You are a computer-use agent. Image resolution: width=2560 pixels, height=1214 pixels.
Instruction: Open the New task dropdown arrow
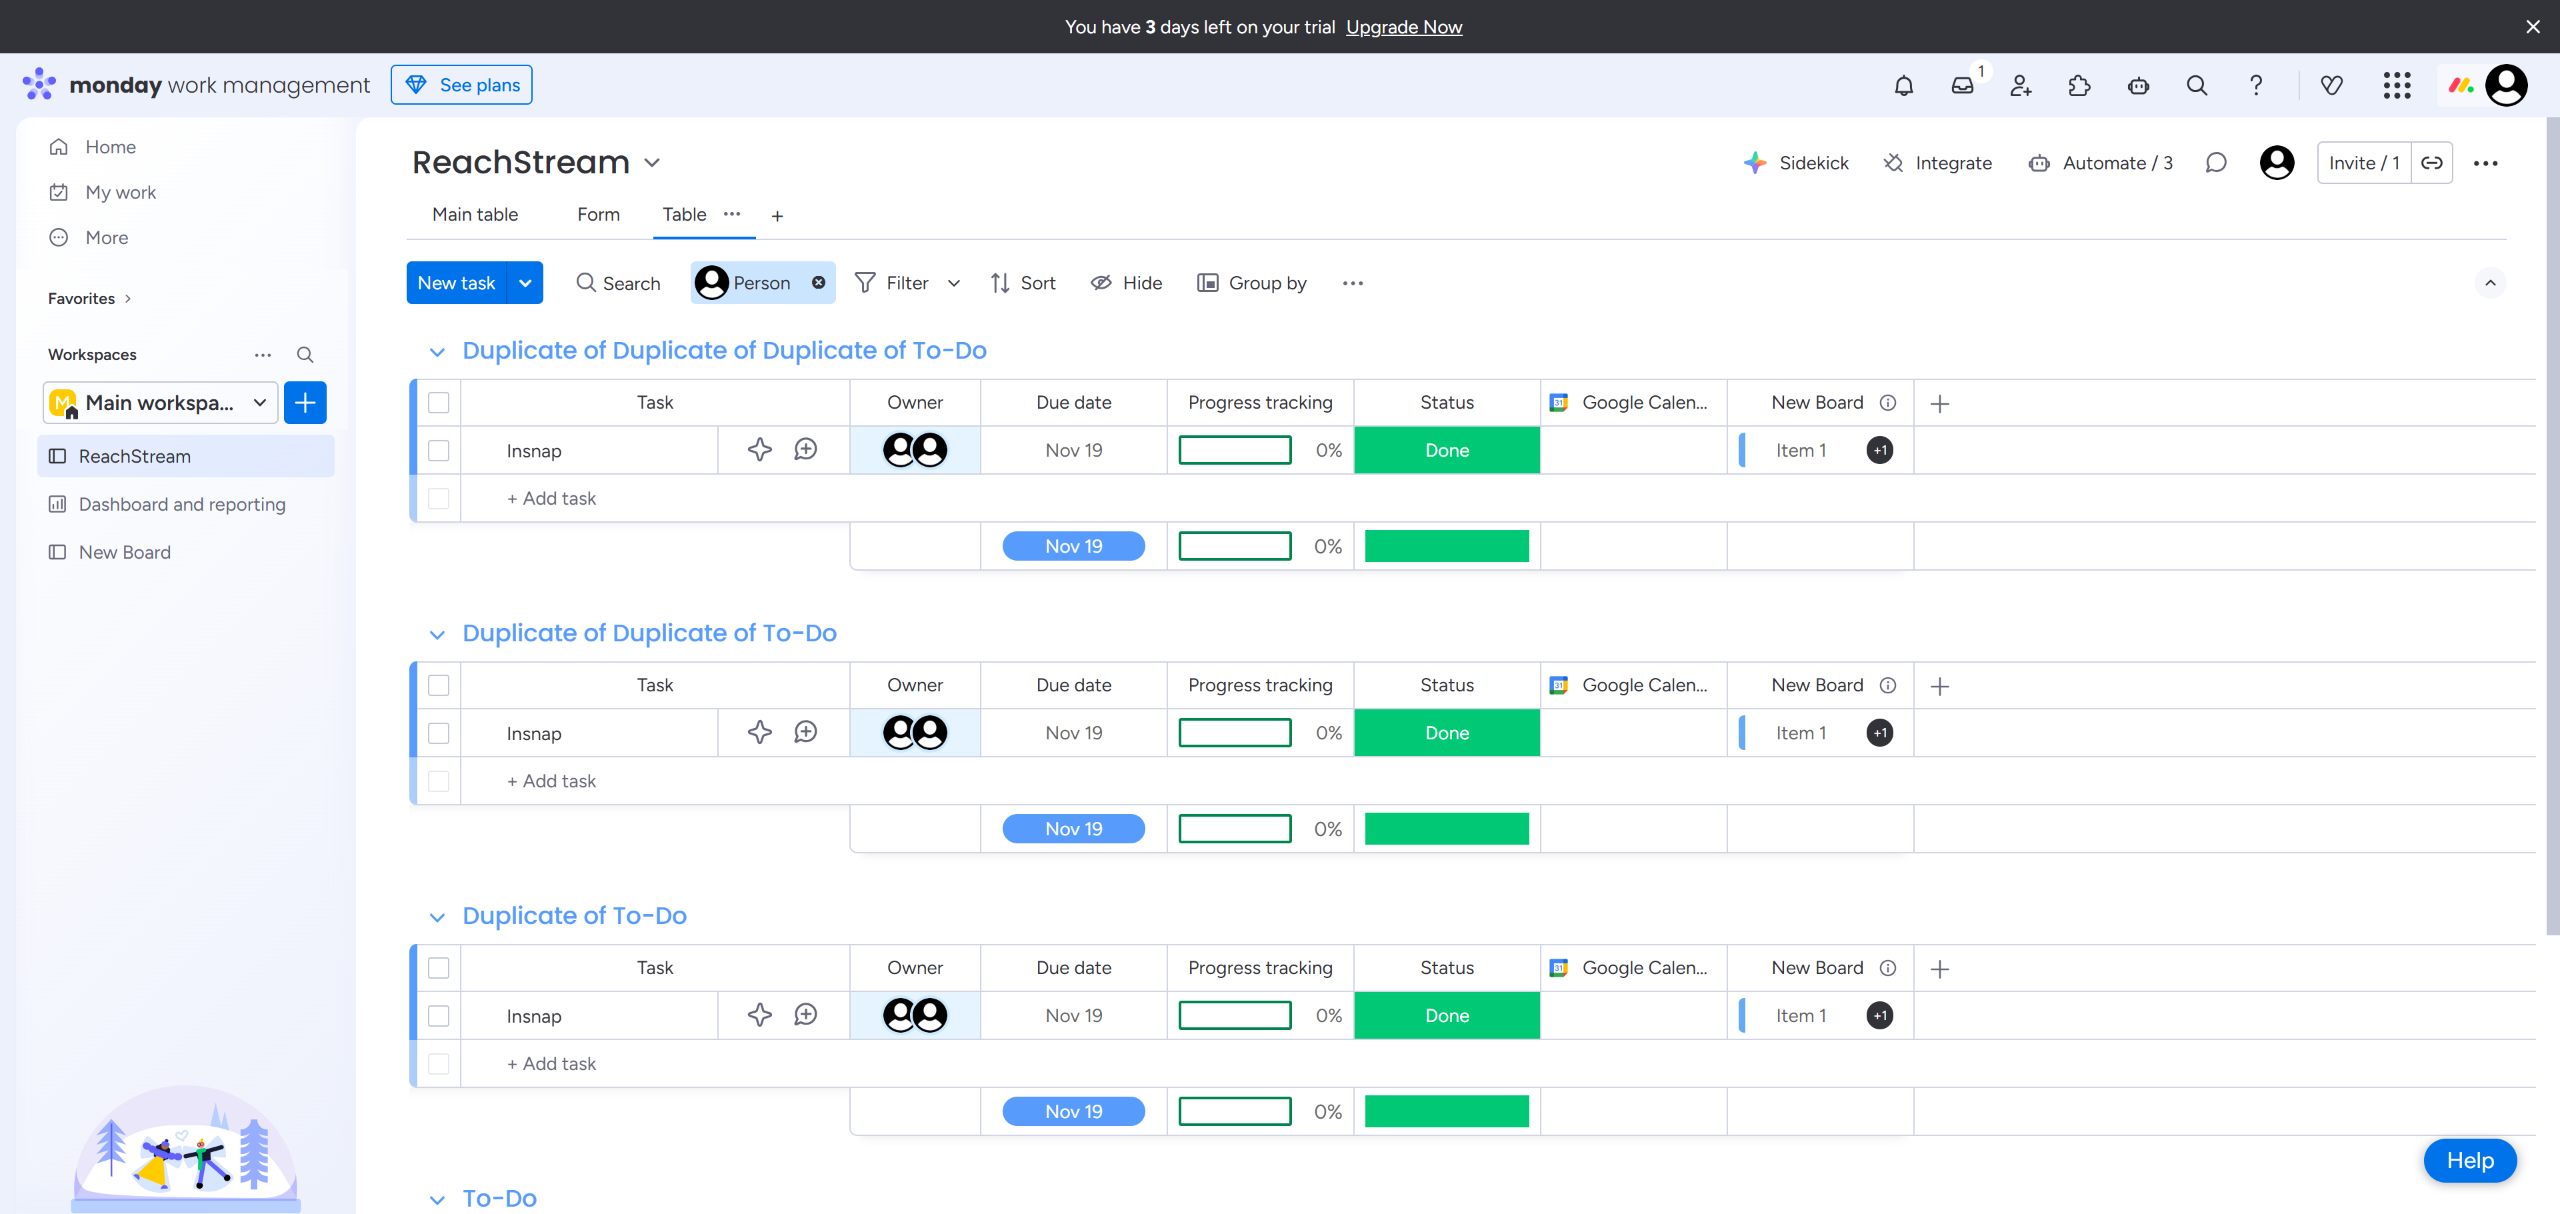click(x=525, y=283)
